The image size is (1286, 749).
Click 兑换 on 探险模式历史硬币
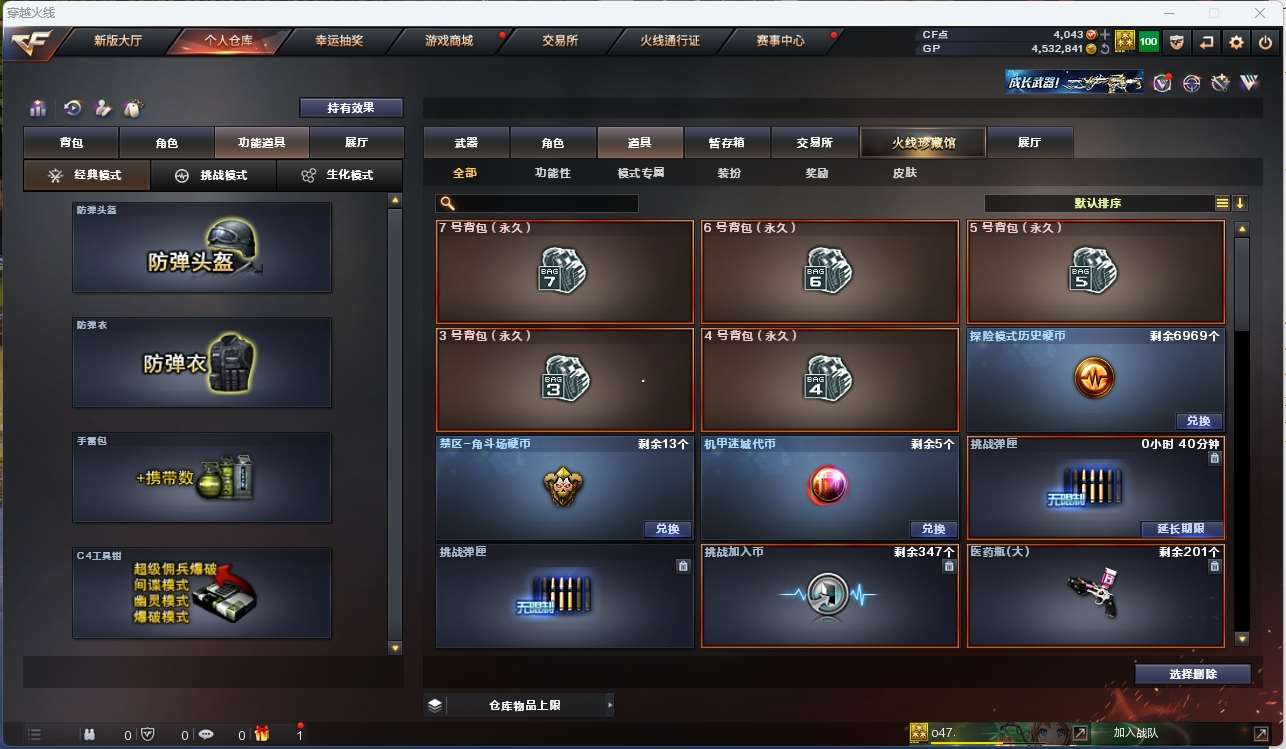[1198, 421]
